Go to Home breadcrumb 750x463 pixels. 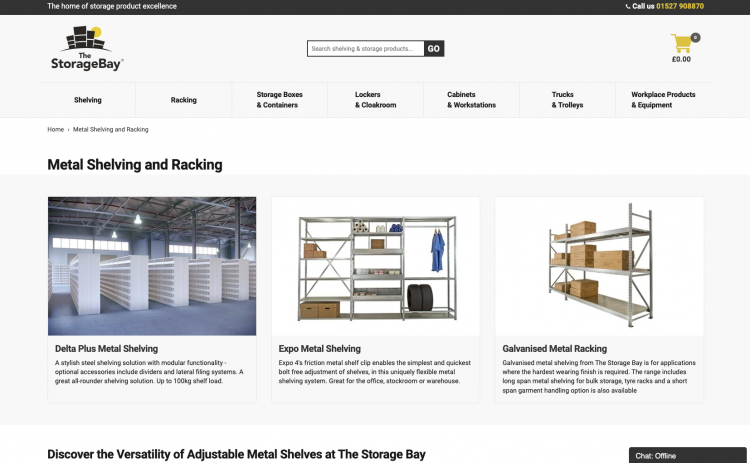(x=55, y=130)
